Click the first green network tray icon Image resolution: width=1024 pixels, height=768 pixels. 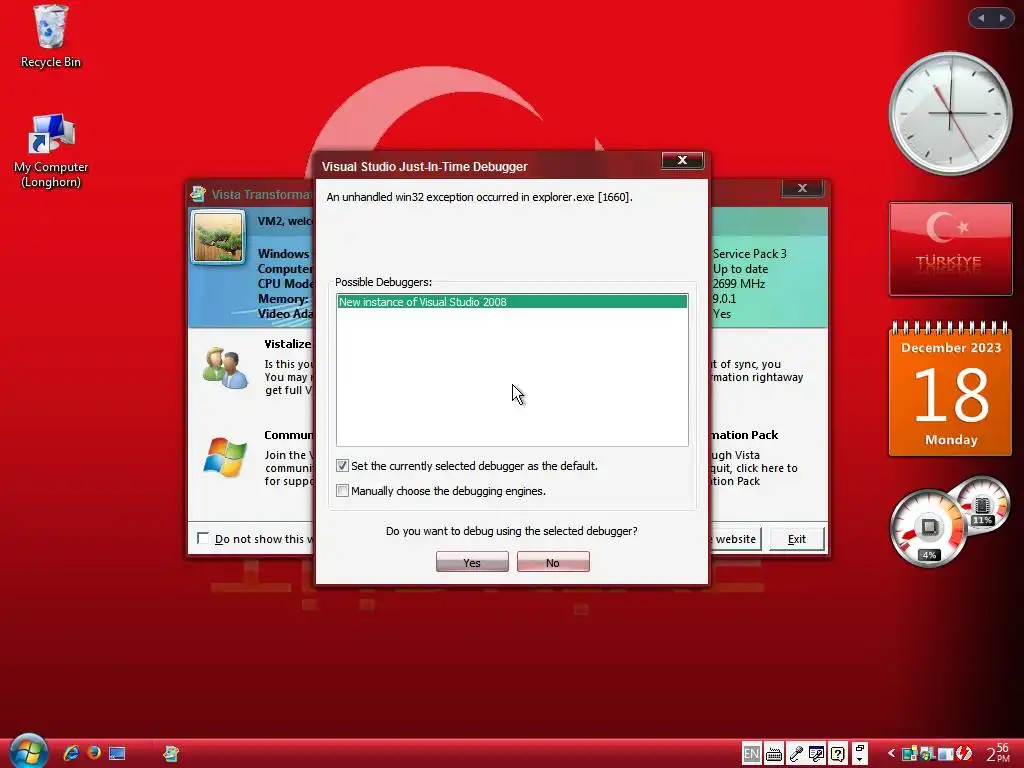[910, 754]
